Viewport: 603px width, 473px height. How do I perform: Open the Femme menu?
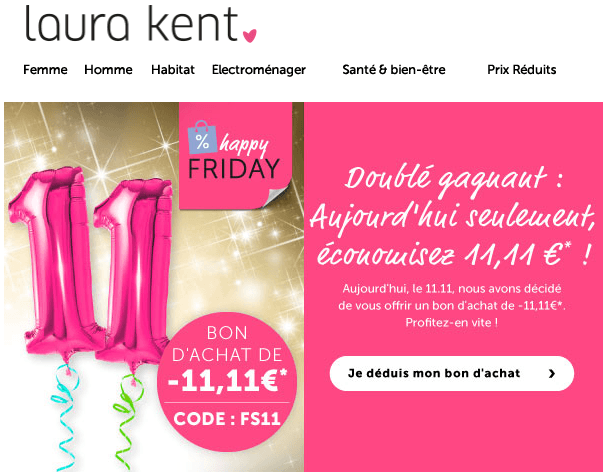pyautogui.click(x=45, y=70)
